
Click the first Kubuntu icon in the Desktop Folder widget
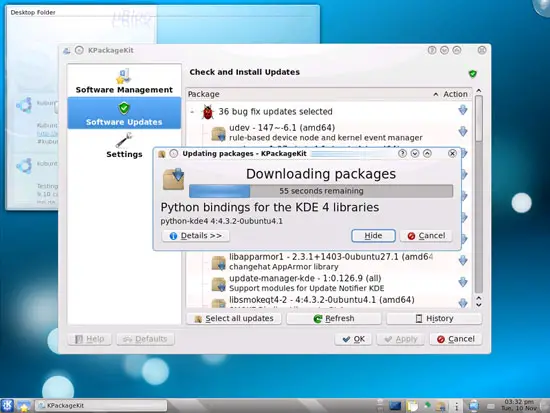tap(24, 105)
